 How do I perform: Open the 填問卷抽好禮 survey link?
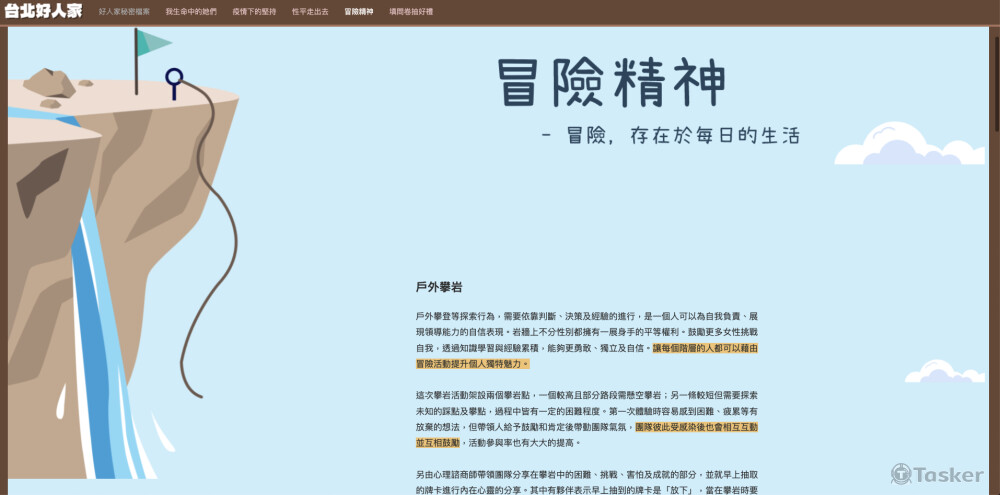coord(411,12)
